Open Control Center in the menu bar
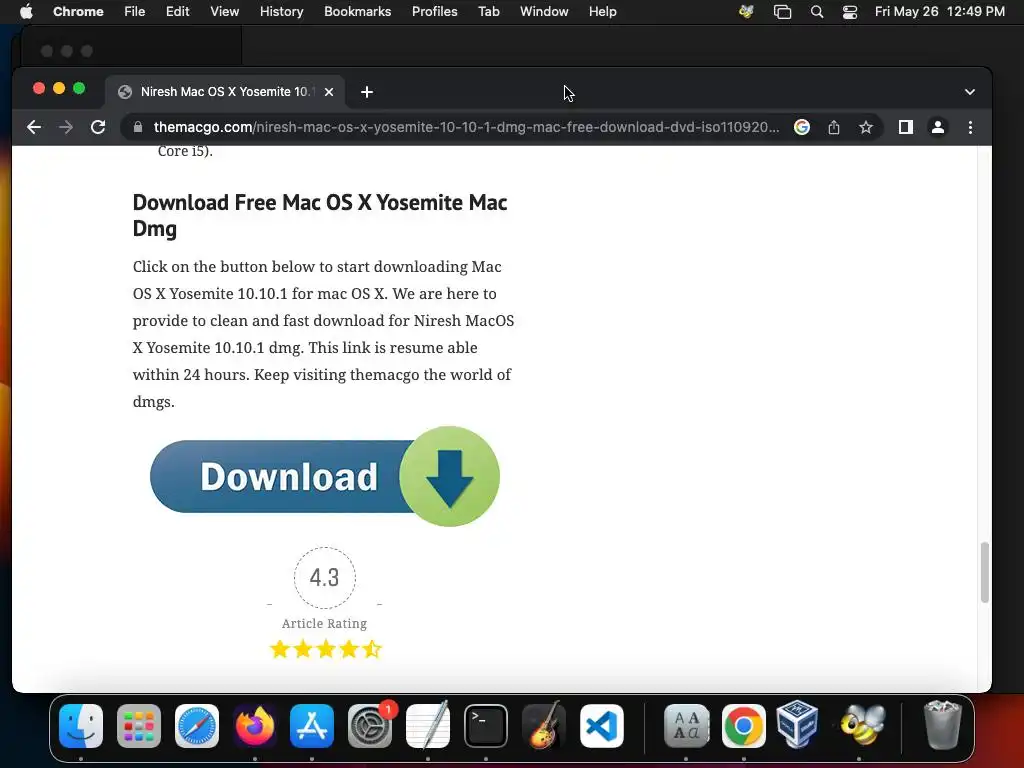 click(x=850, y=12)
